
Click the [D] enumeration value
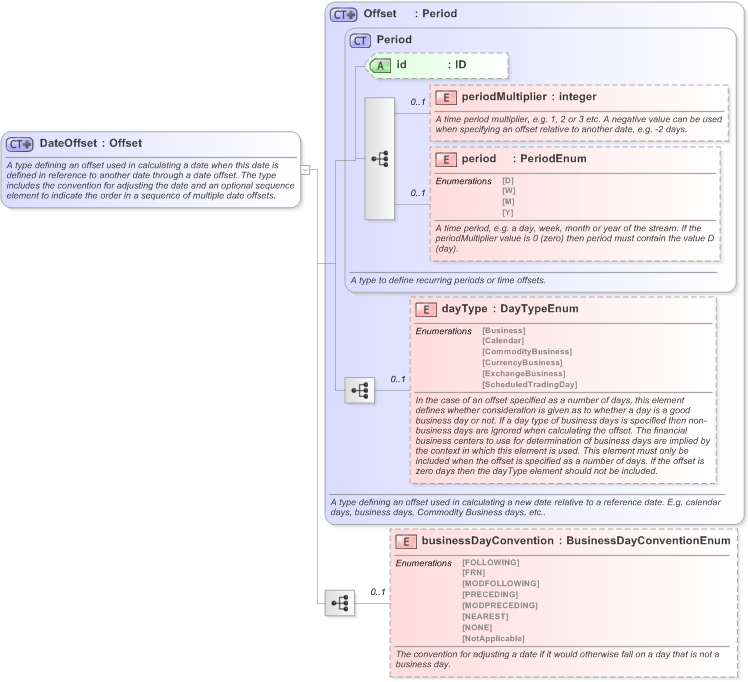tap(508, 180)
